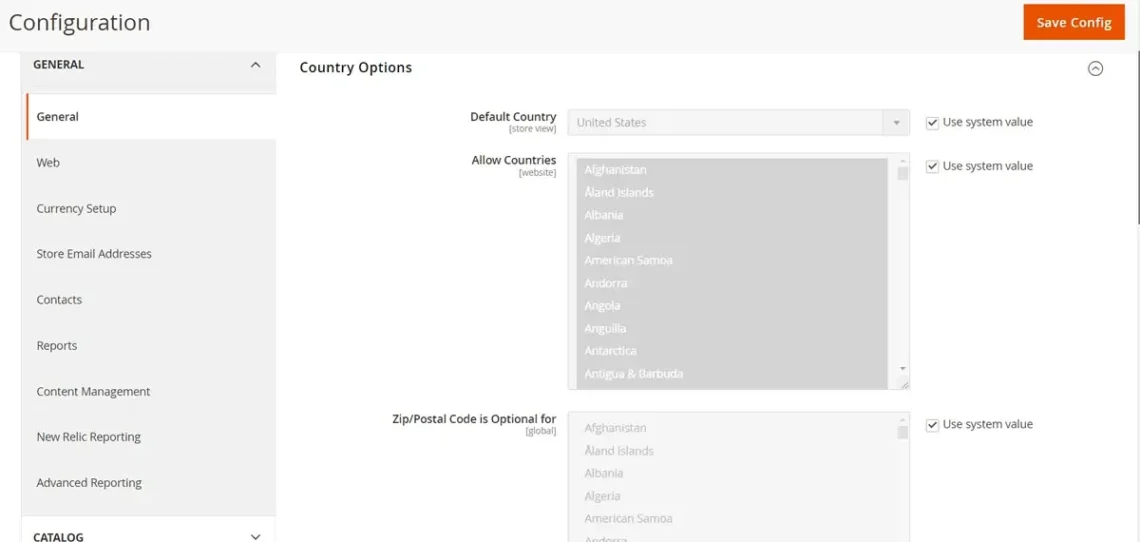Open the Default Country dropdown
This screenshot has height=542, width=1140.
pos(738,123)
